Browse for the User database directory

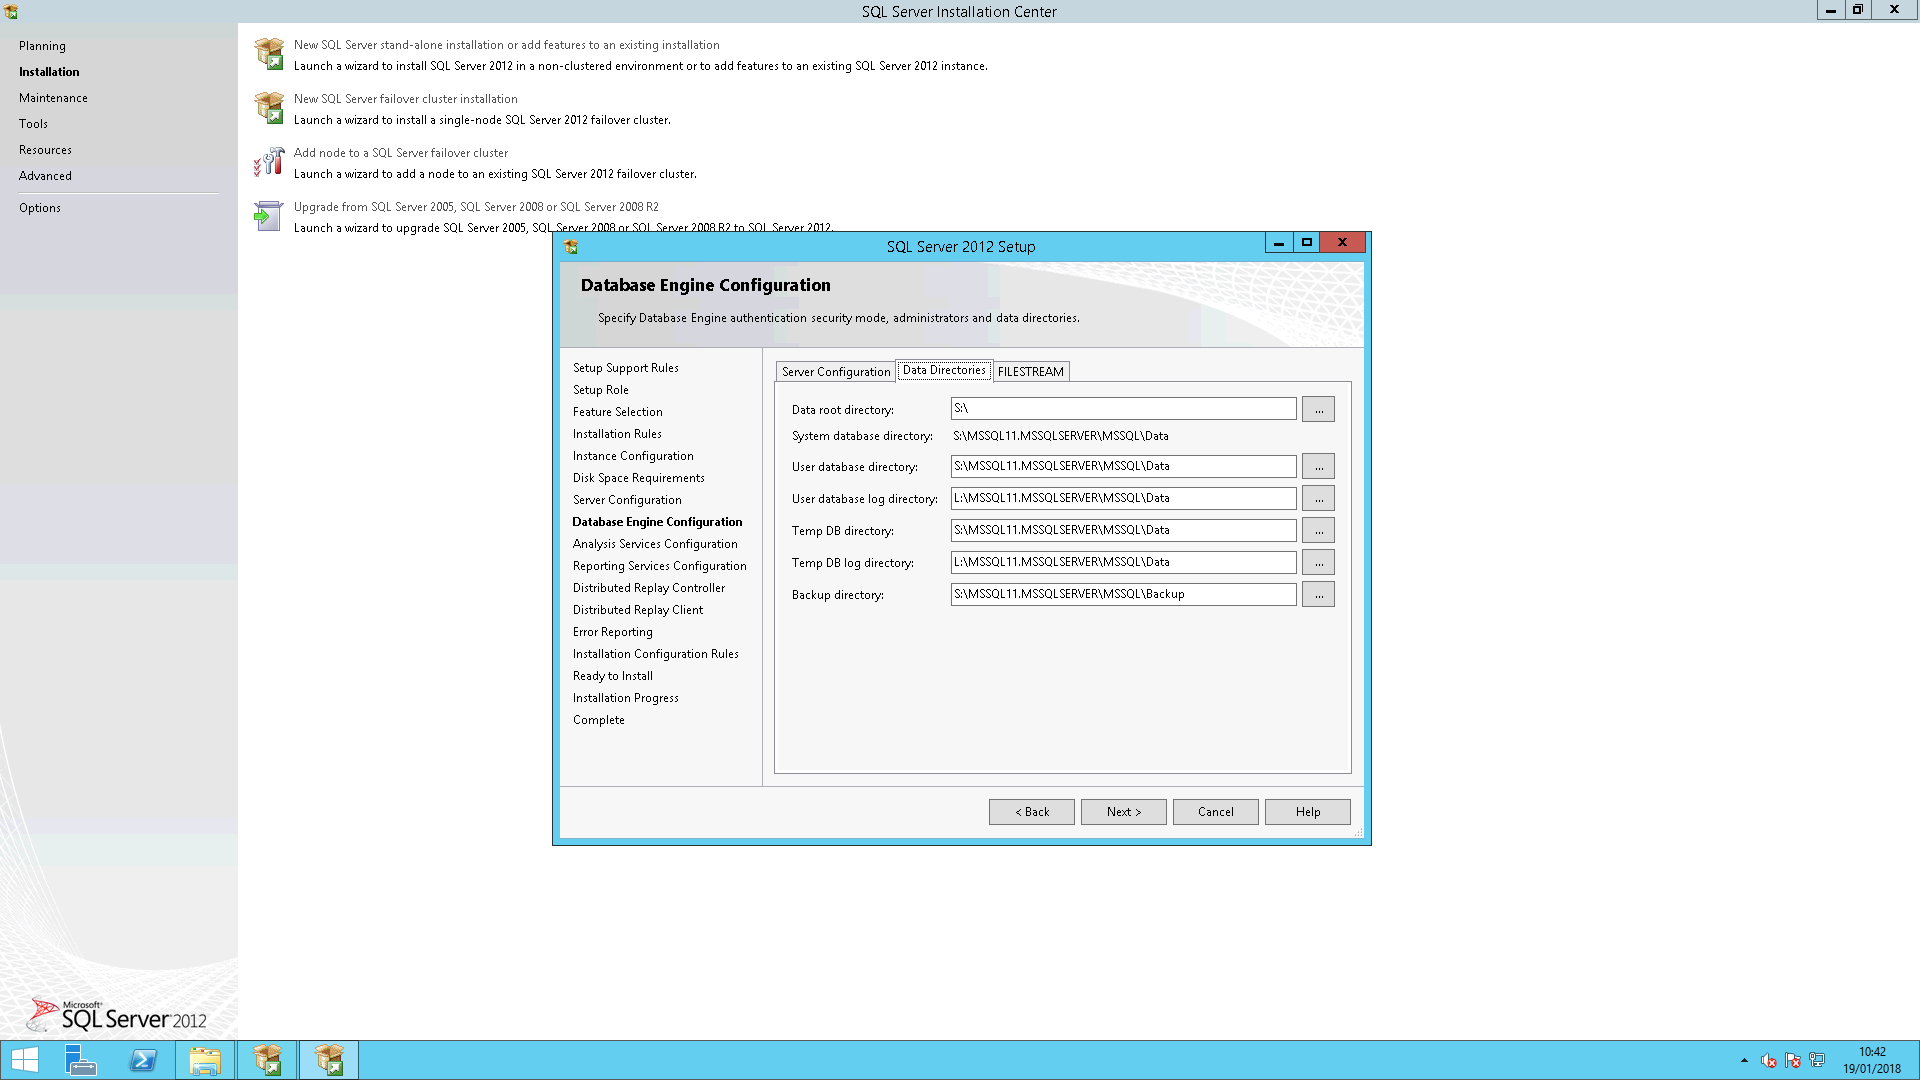click(x=1318, y=466)
